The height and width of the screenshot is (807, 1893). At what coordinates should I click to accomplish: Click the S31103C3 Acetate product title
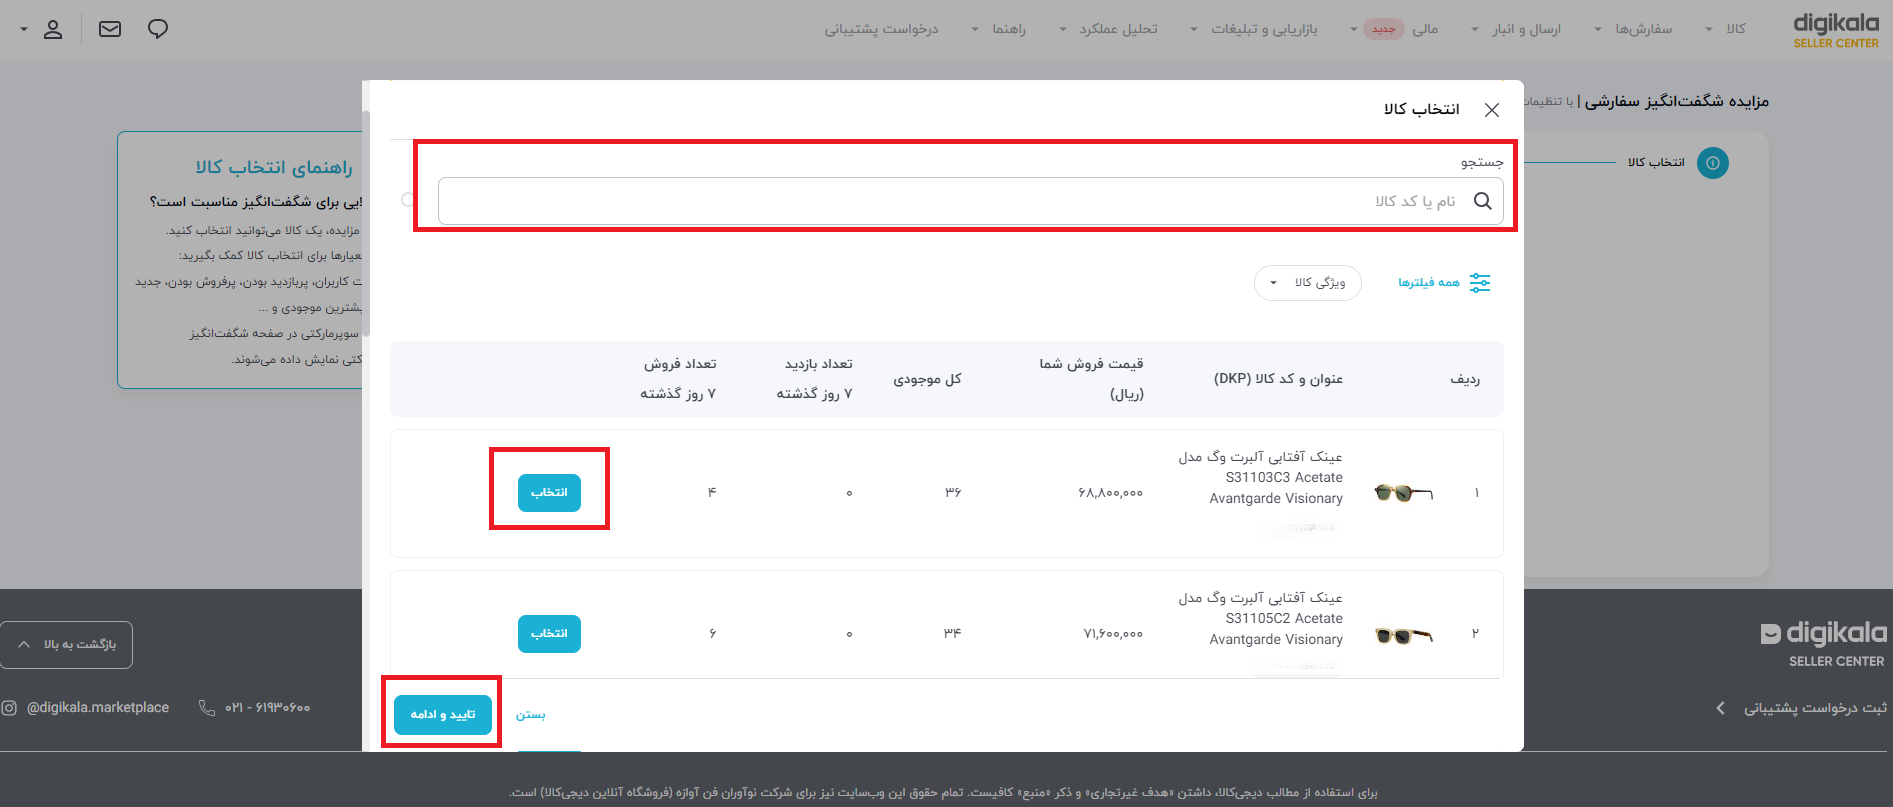[x=1260, y=477]
